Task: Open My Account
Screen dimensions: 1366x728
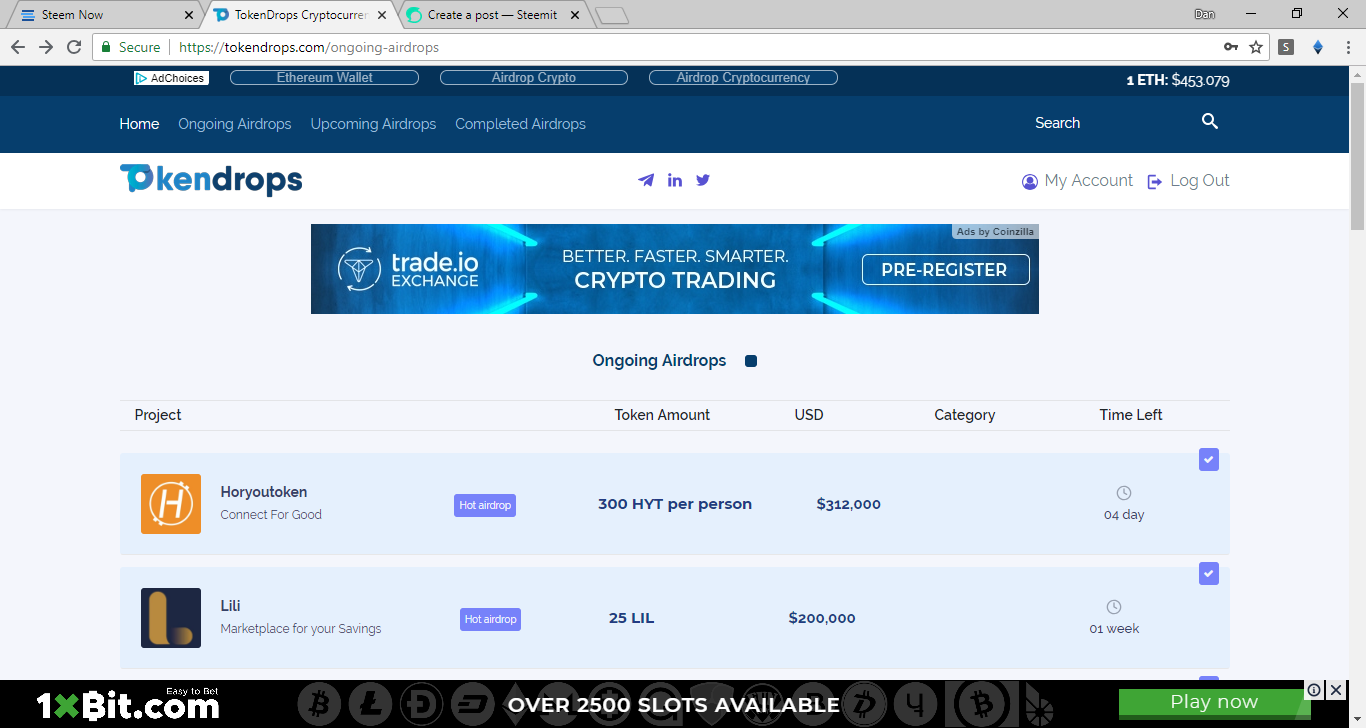Action: click(x=1077, y=181)
